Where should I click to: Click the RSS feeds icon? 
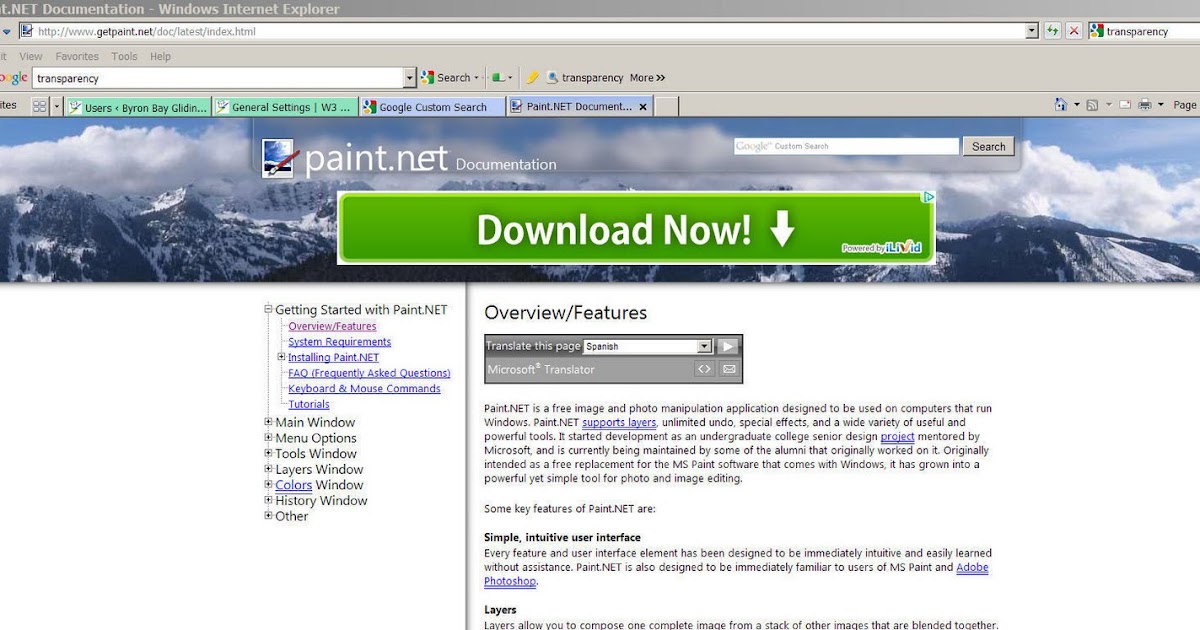click(1092, 105)
